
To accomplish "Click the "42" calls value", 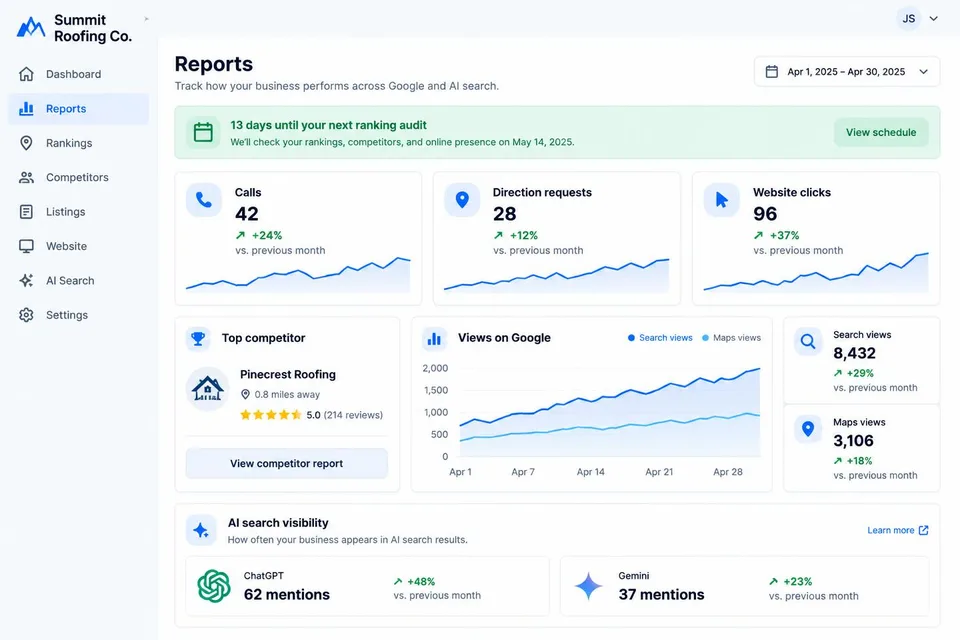I will [247, 214].
